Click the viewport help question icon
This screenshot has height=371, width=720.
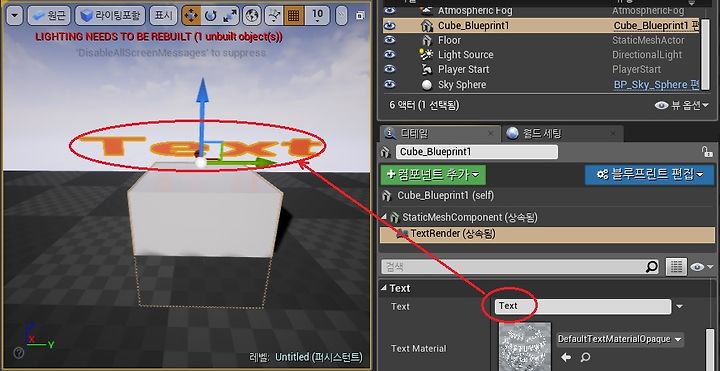tap(19, 353)
